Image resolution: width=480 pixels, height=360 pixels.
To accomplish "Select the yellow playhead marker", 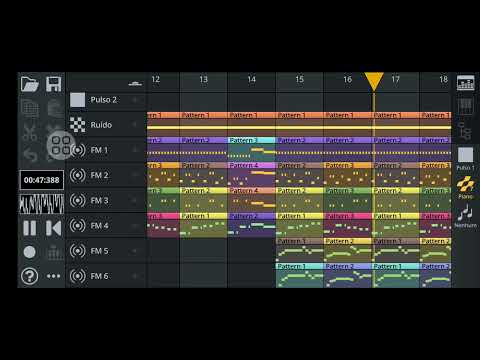I will (374, 81).
